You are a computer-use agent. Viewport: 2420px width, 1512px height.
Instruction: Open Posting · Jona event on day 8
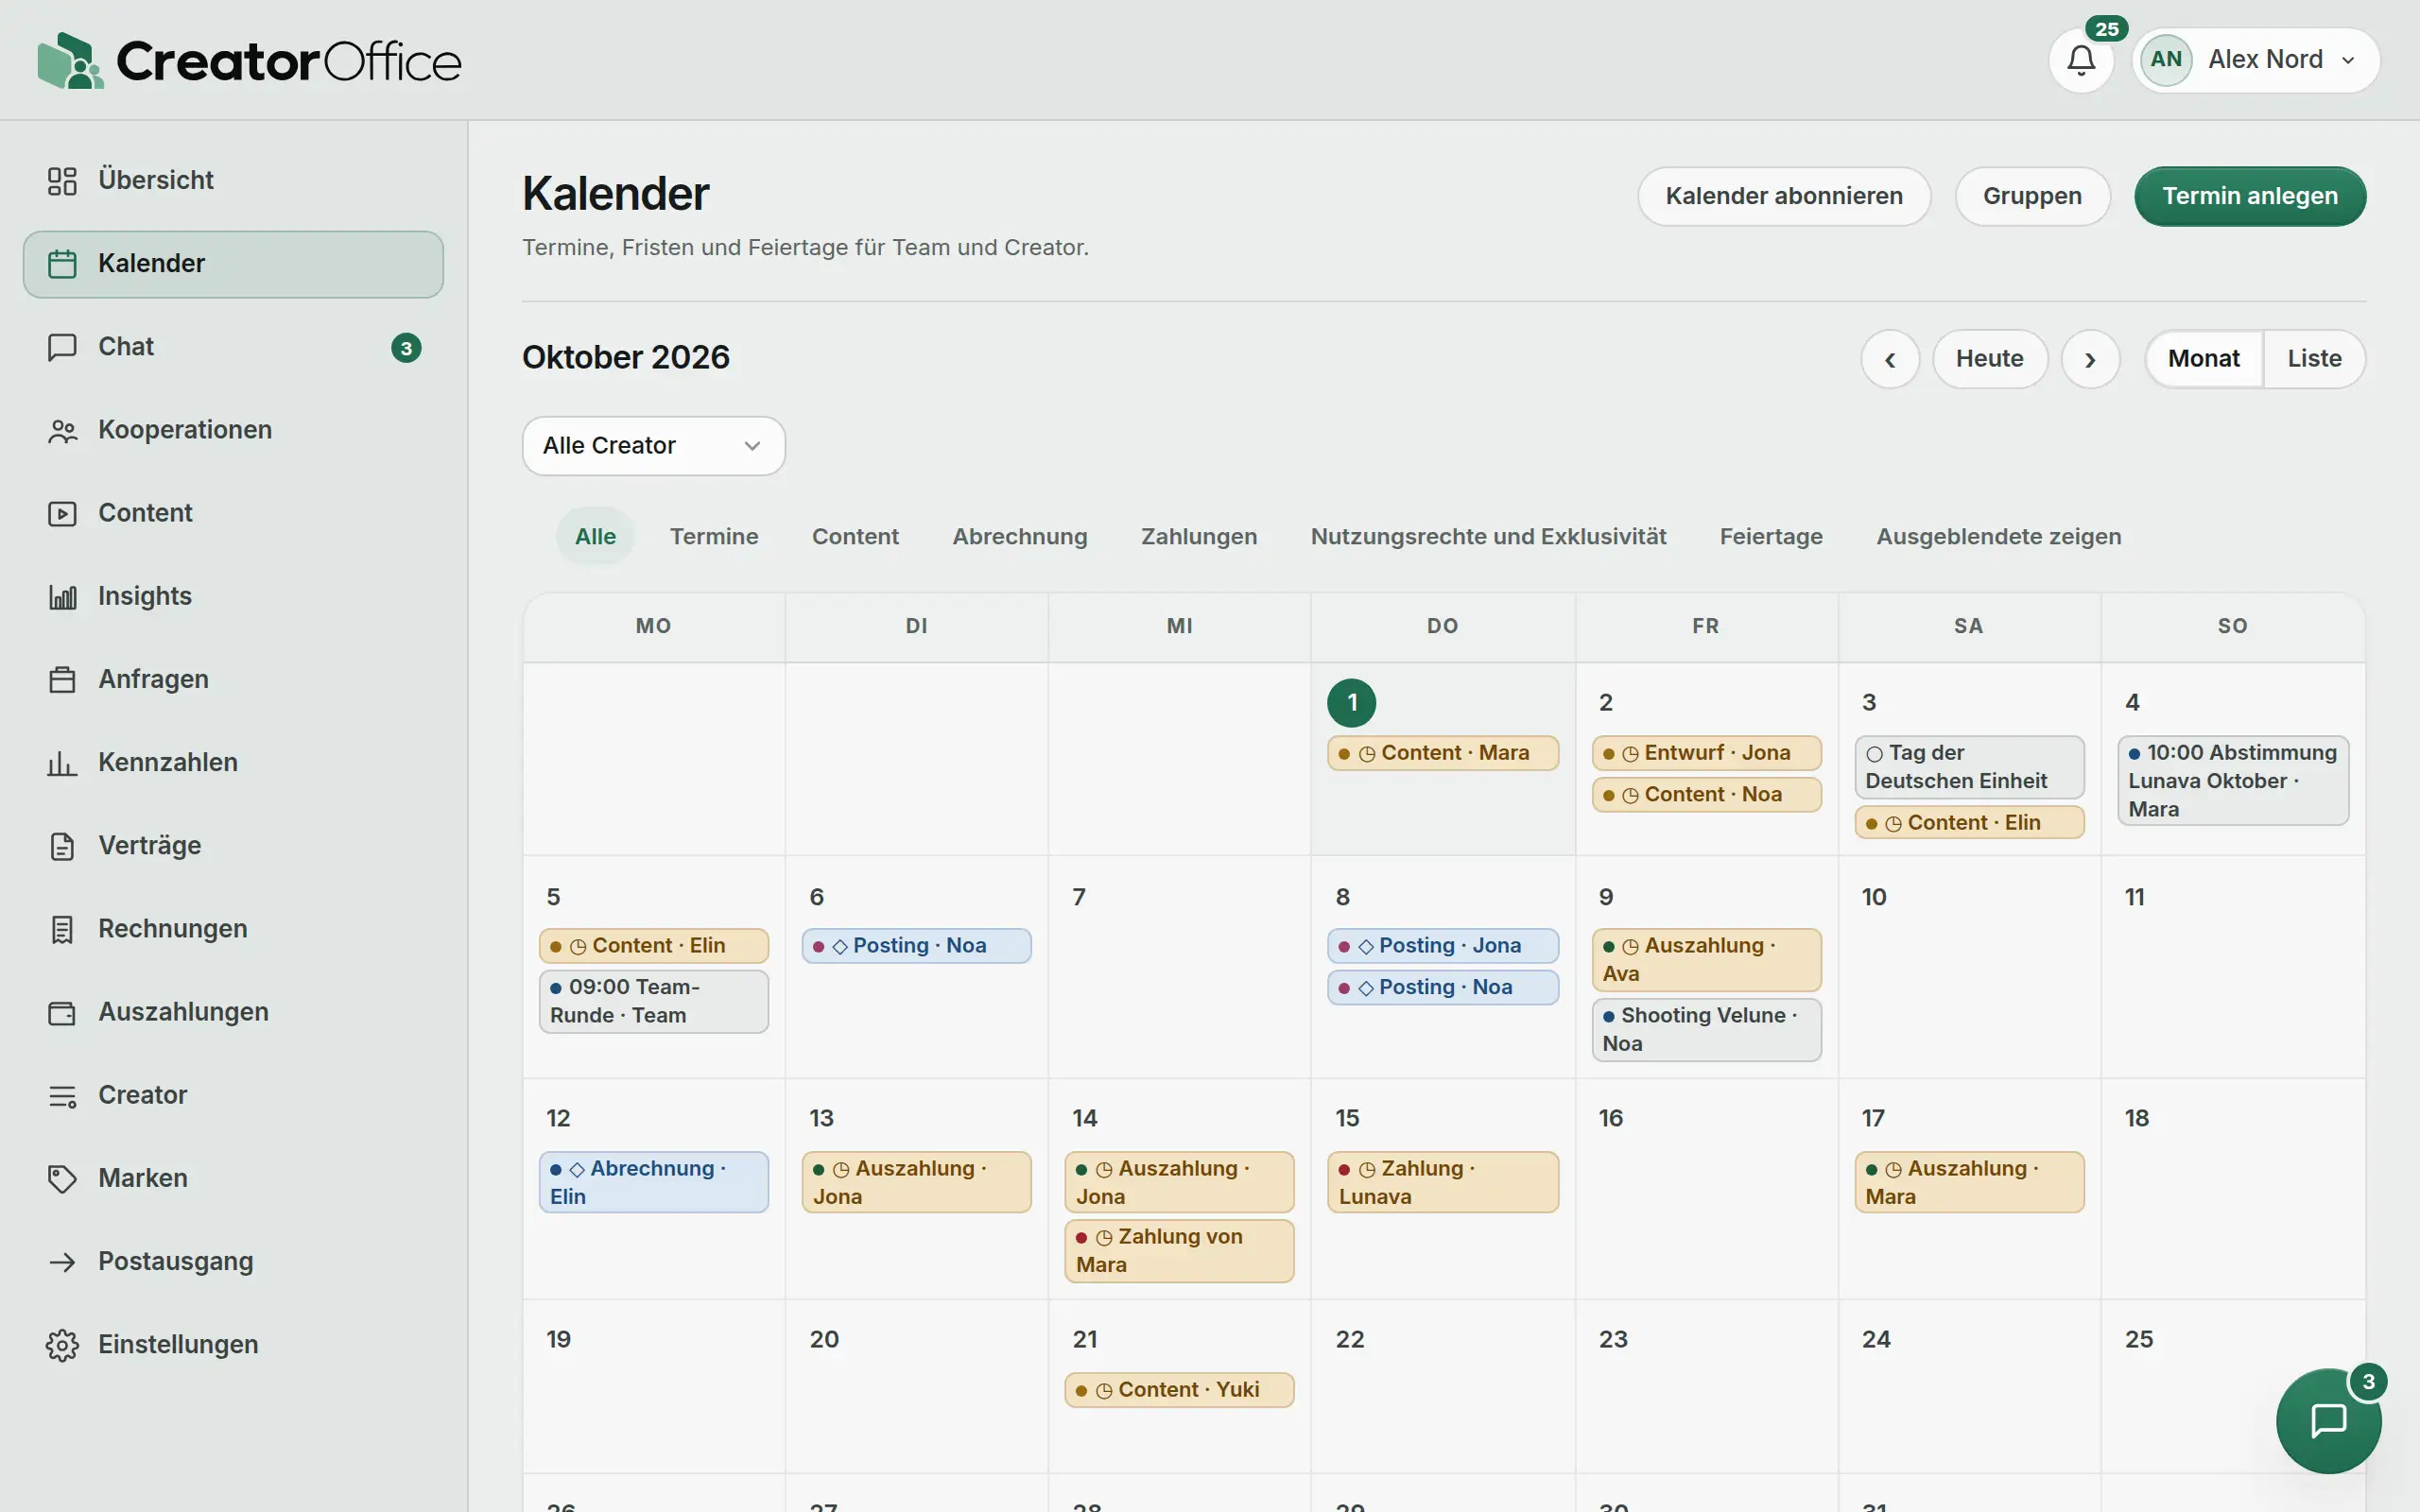(1442, 946)
